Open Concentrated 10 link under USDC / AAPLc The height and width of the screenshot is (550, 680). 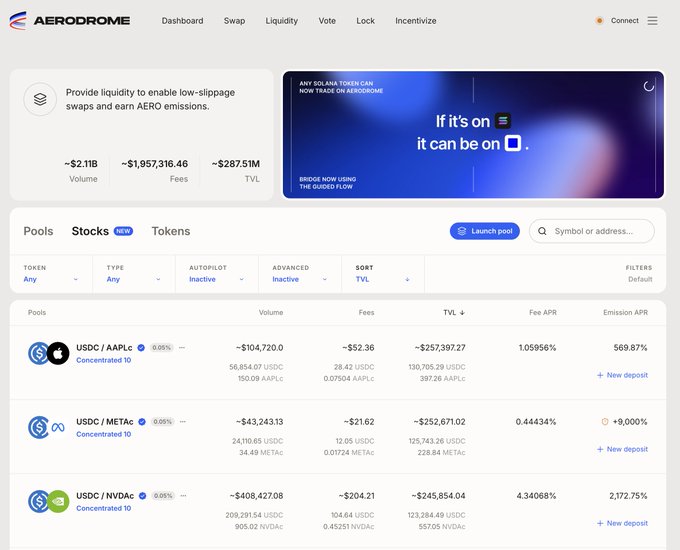tap(104, 360)
